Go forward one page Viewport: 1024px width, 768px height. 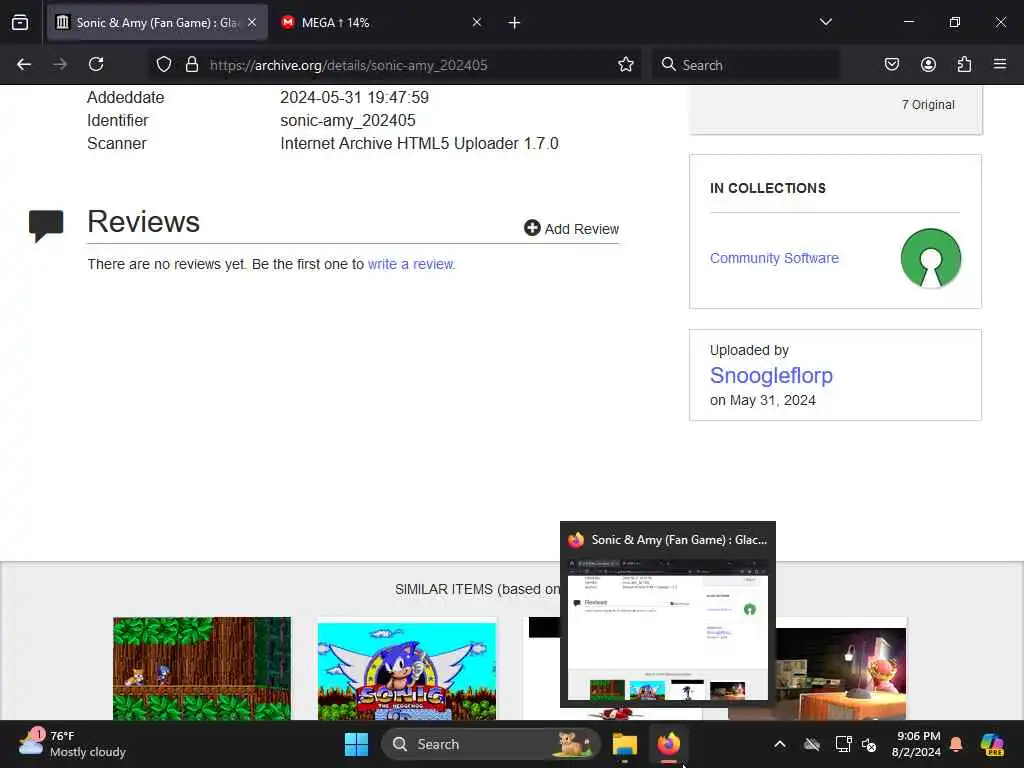point(60,64)
